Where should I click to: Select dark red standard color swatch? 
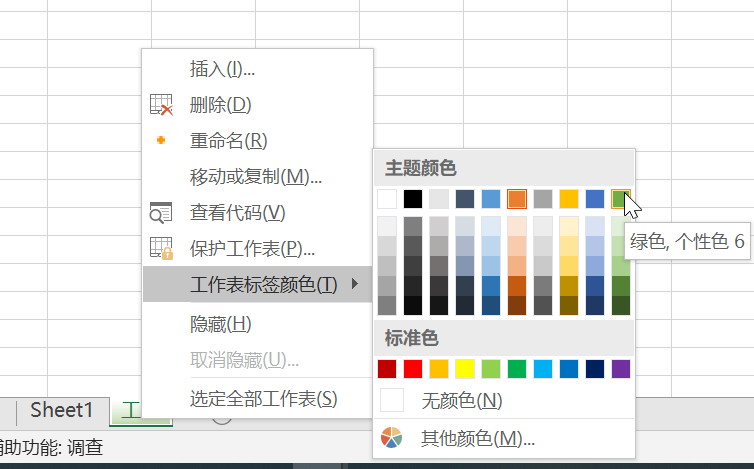click(x=387, y=369)
